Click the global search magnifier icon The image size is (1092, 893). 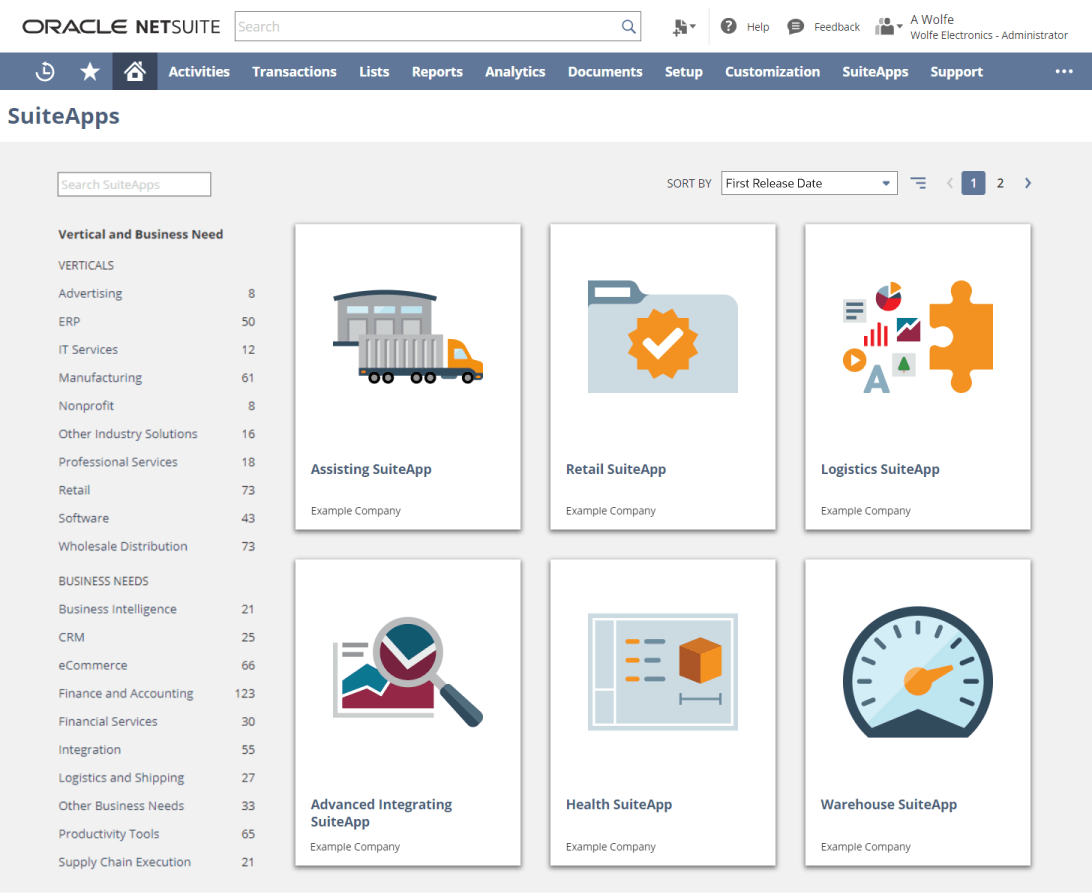pos(628,26)
